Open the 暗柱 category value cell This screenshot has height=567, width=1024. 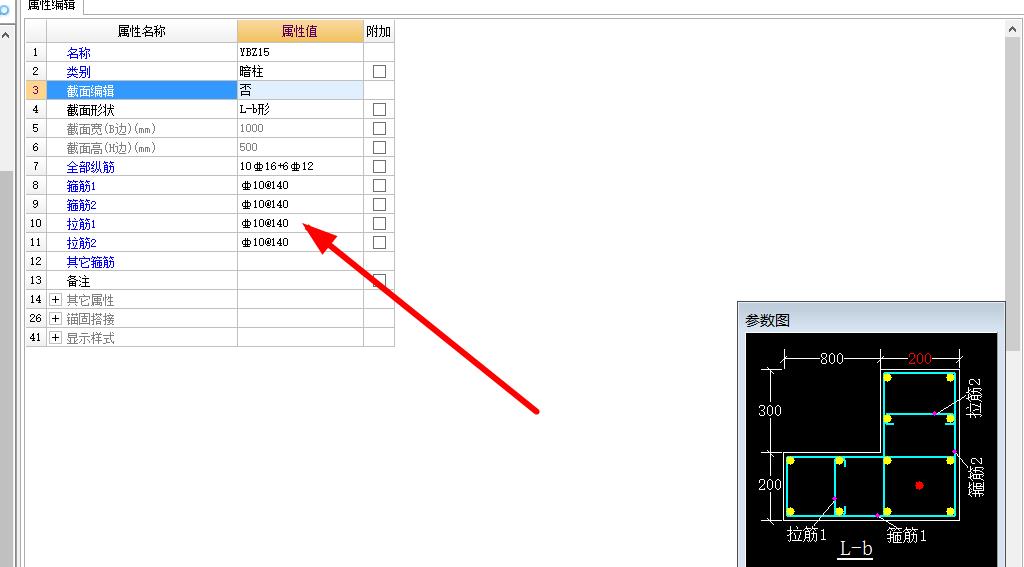click(x=300, y=71)
